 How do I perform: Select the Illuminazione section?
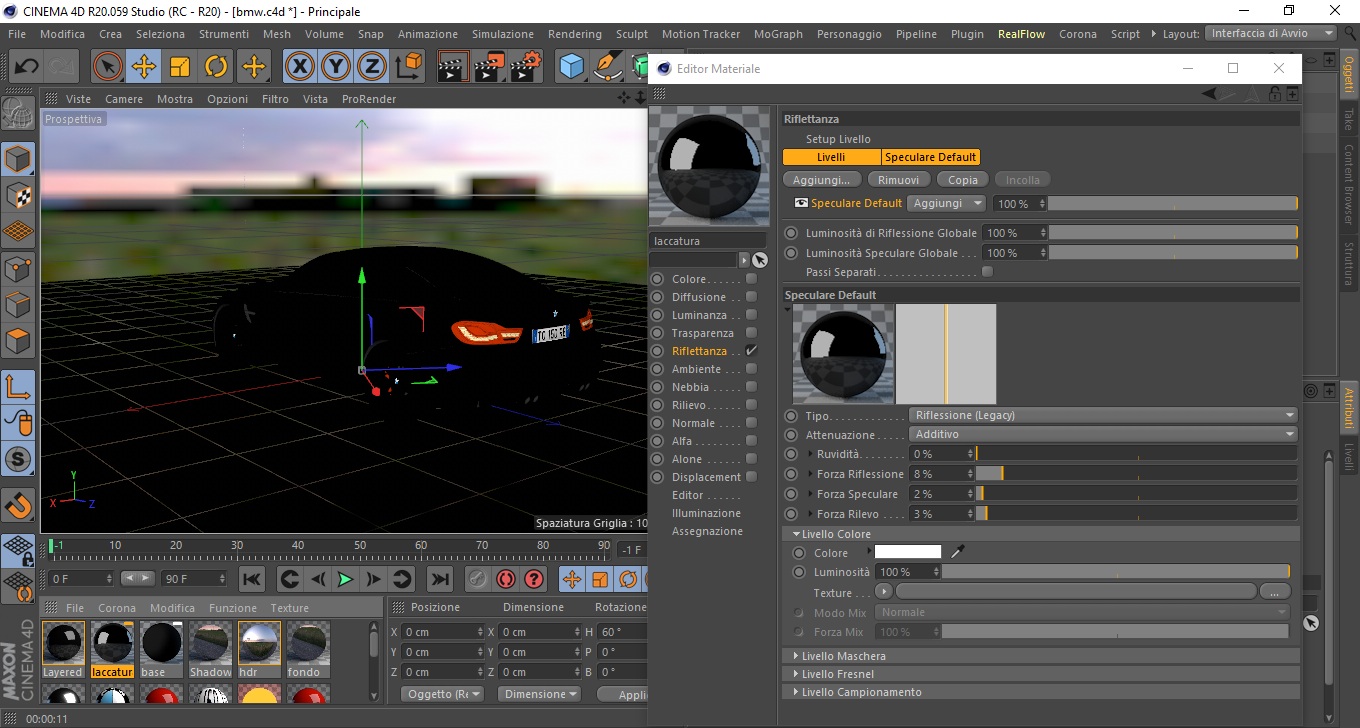[706, 513]
